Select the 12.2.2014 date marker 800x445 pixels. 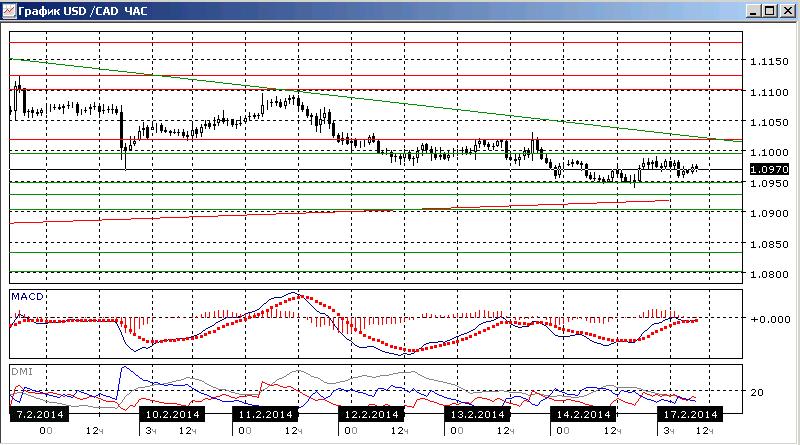(x=371, y=414)
